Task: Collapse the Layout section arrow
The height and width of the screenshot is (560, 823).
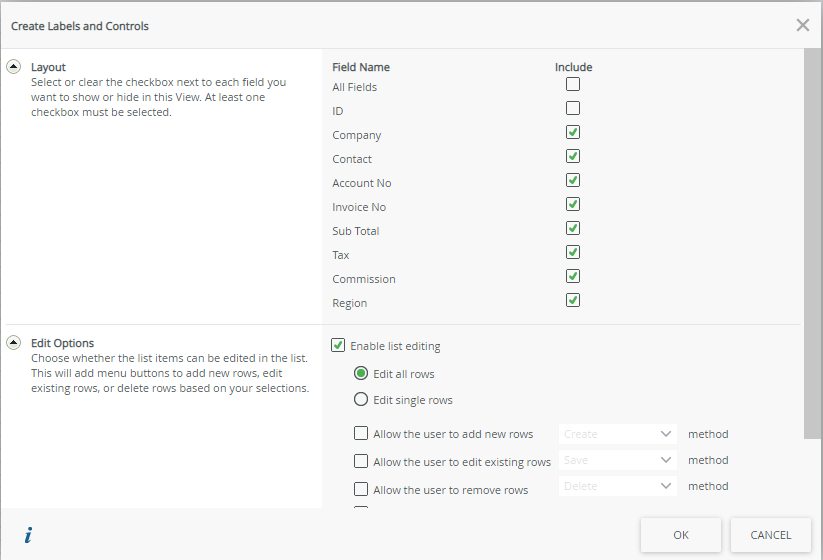Action: pos(14,67)
